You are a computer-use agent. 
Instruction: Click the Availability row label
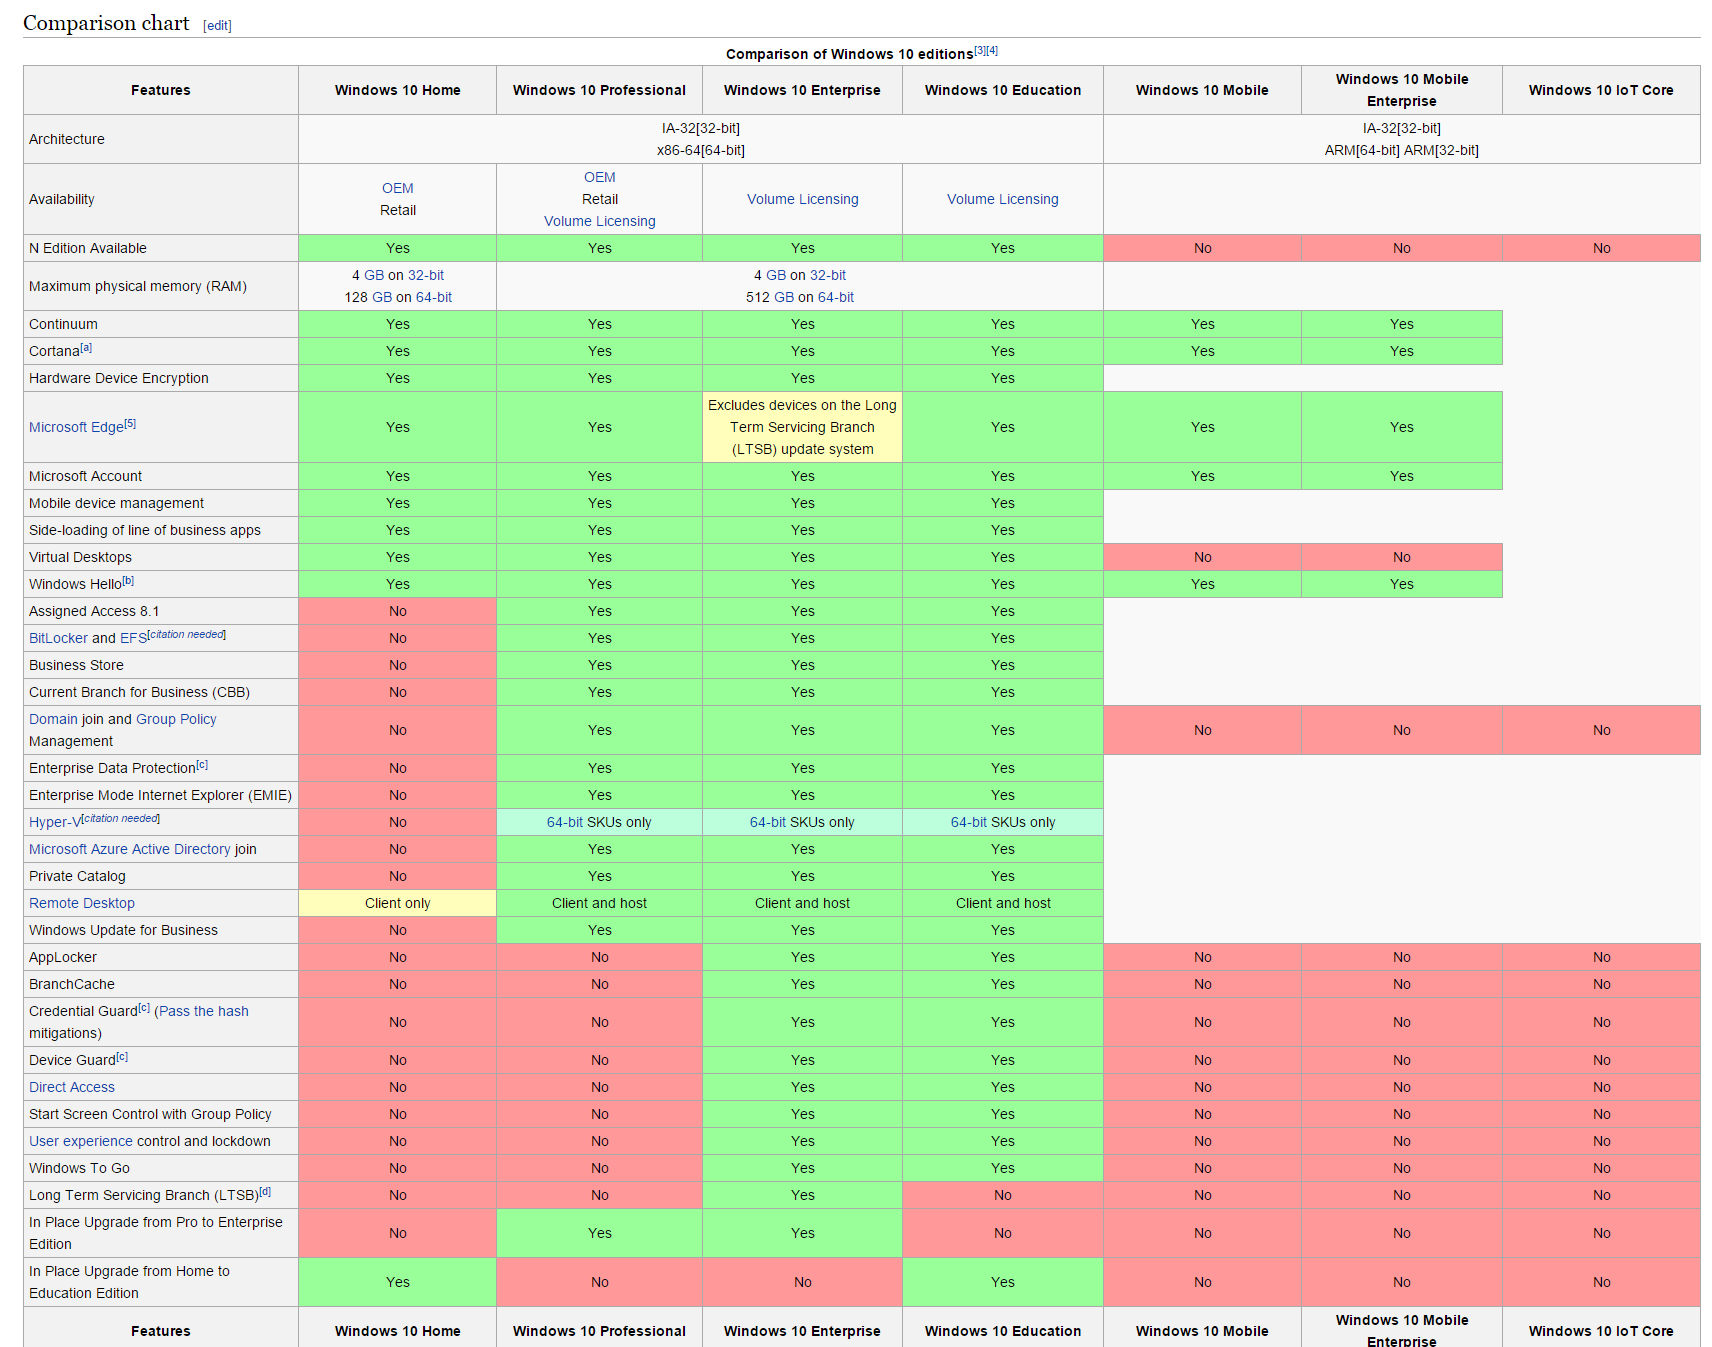coord(62,199)
